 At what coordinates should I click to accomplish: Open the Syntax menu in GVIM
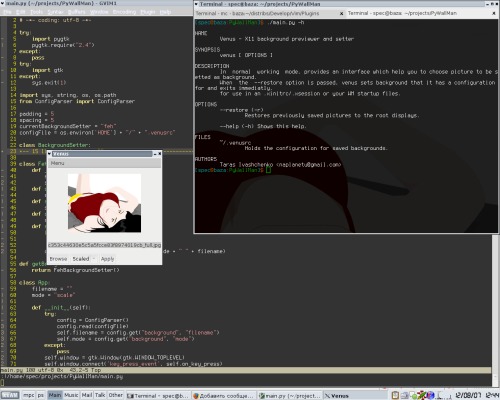(x=56, y=12)
